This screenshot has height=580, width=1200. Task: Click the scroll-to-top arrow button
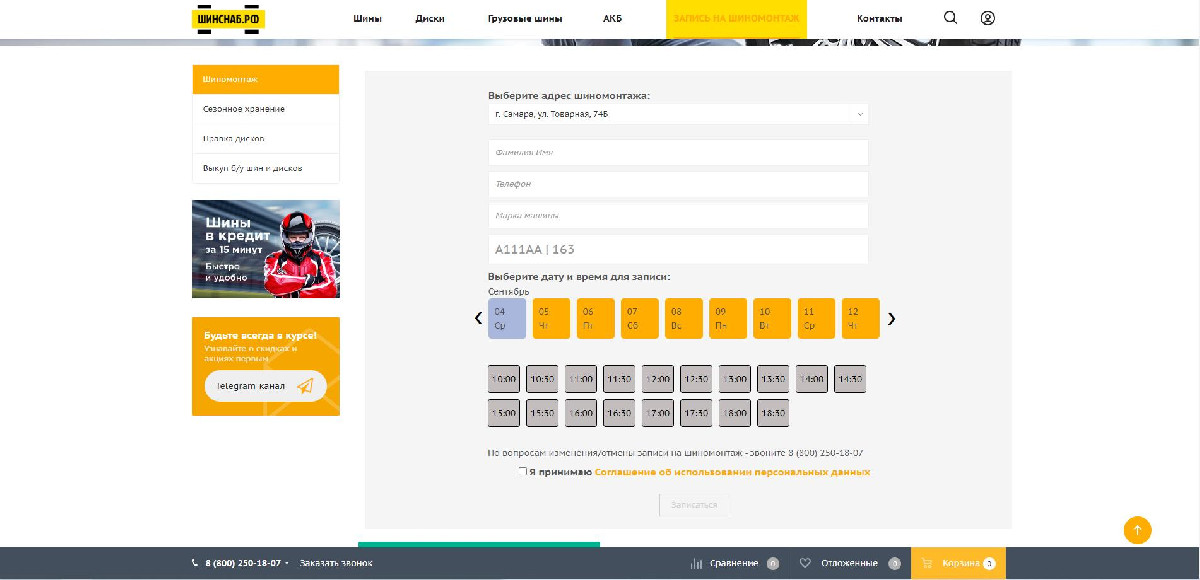click(1137, 530)
